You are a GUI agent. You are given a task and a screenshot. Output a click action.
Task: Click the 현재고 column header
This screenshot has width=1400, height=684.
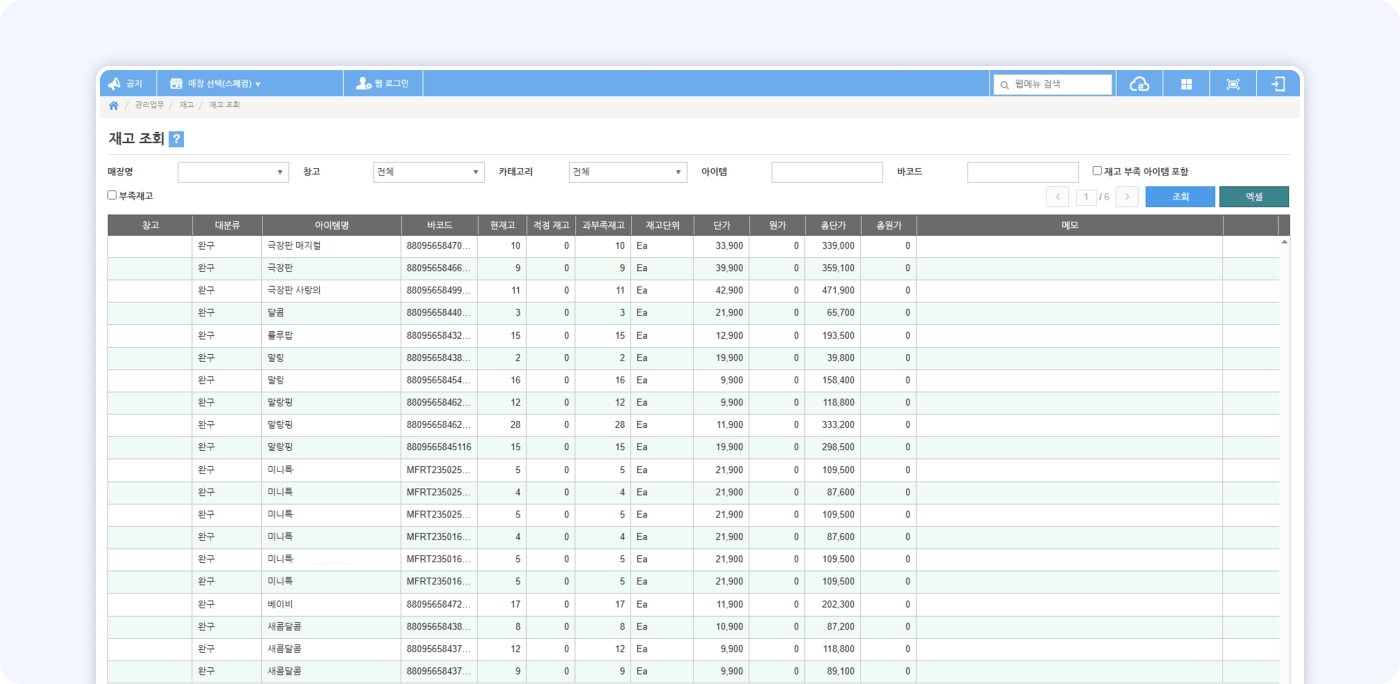[502, 226]
